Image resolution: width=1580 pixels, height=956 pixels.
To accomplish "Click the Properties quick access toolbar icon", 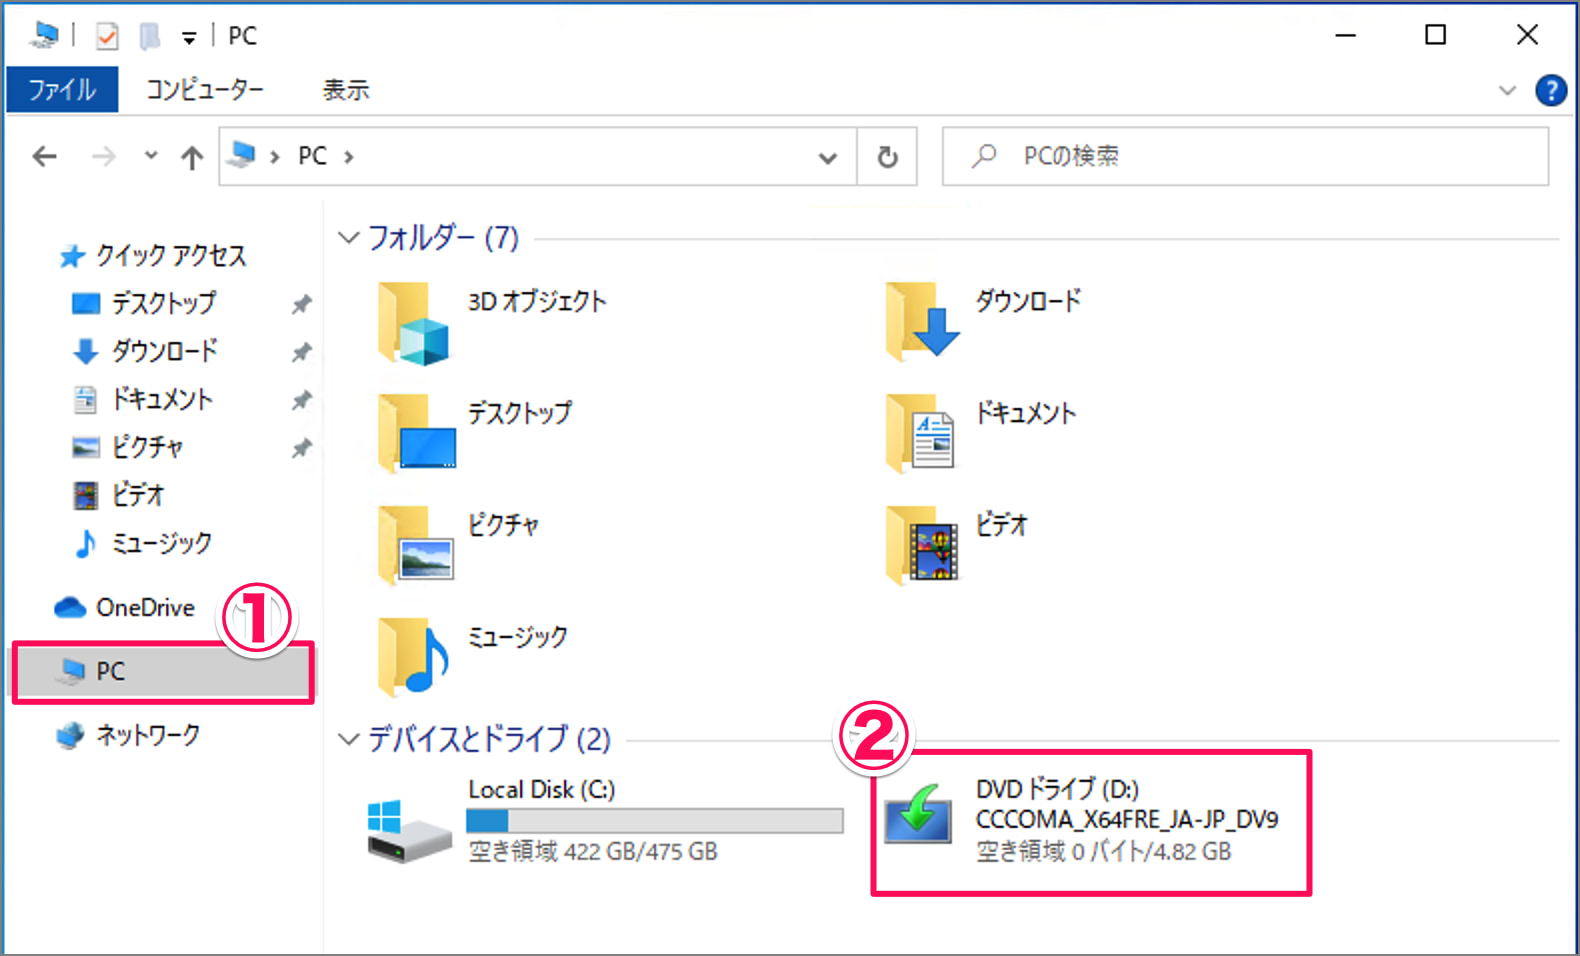I will pyautogui.click(x=106, y=36).
